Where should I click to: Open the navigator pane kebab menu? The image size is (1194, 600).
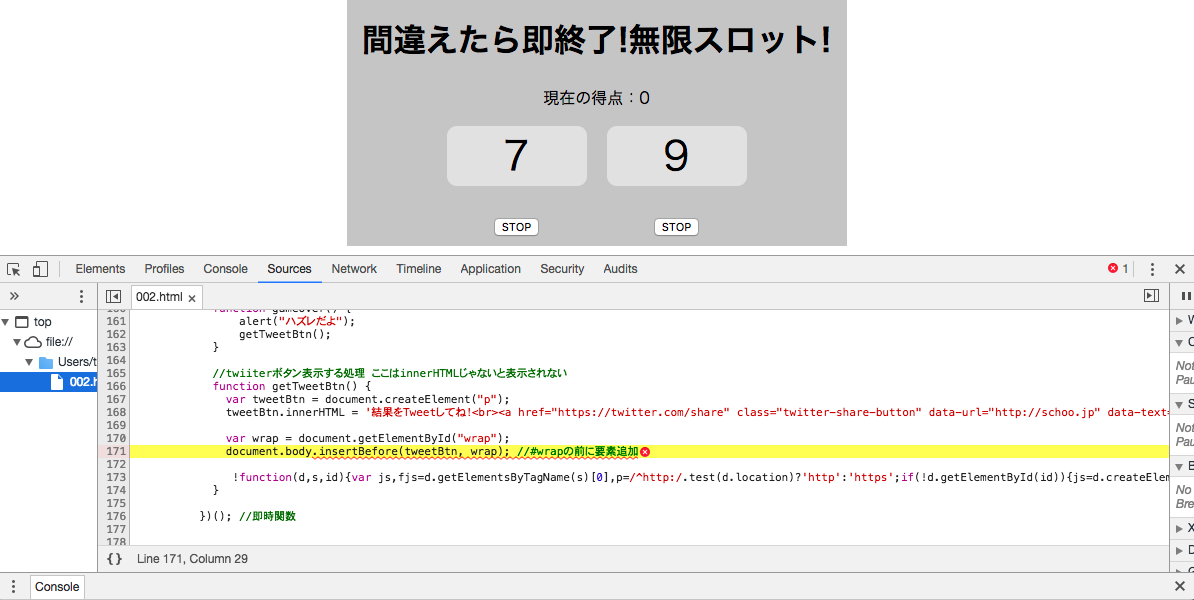pyautogui.click(x=82, y=297)
